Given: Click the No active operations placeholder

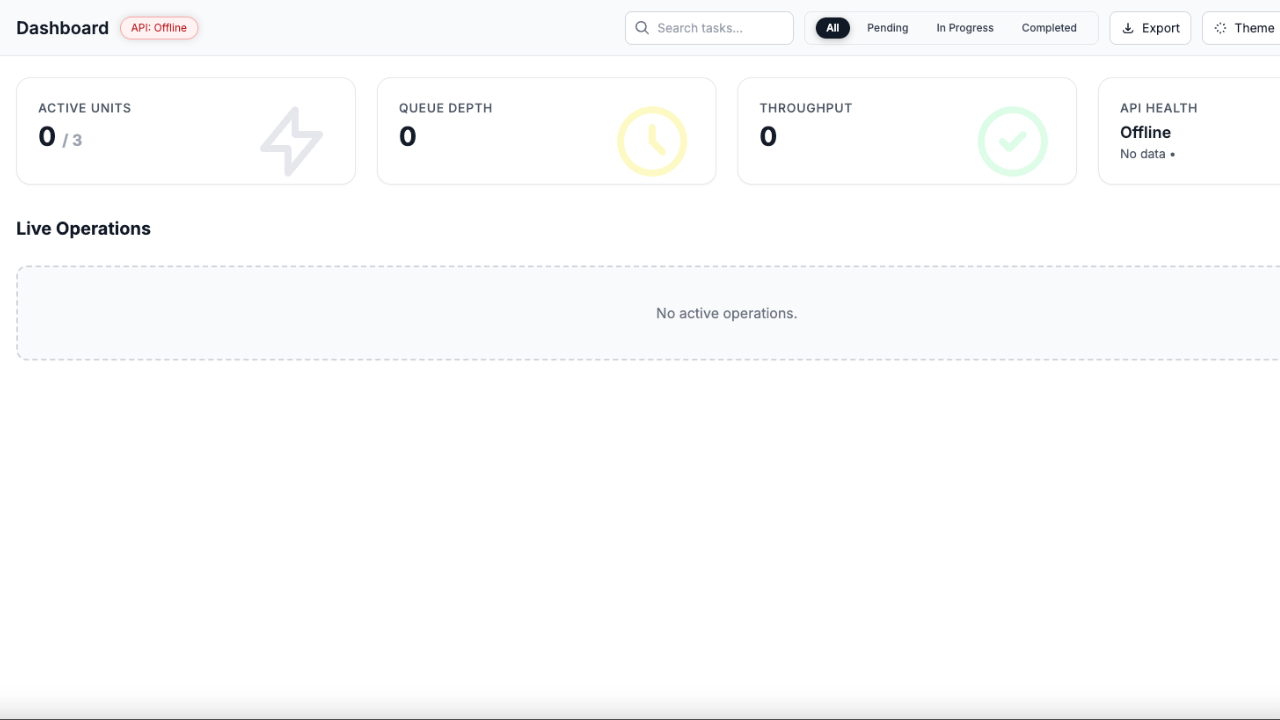Looking at the screenshot, I should point(726,313).
